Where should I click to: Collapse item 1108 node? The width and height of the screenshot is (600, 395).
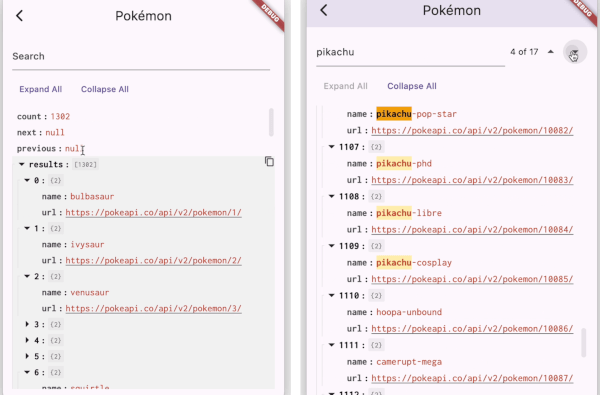pyautogui.click(x=332, y=196)
